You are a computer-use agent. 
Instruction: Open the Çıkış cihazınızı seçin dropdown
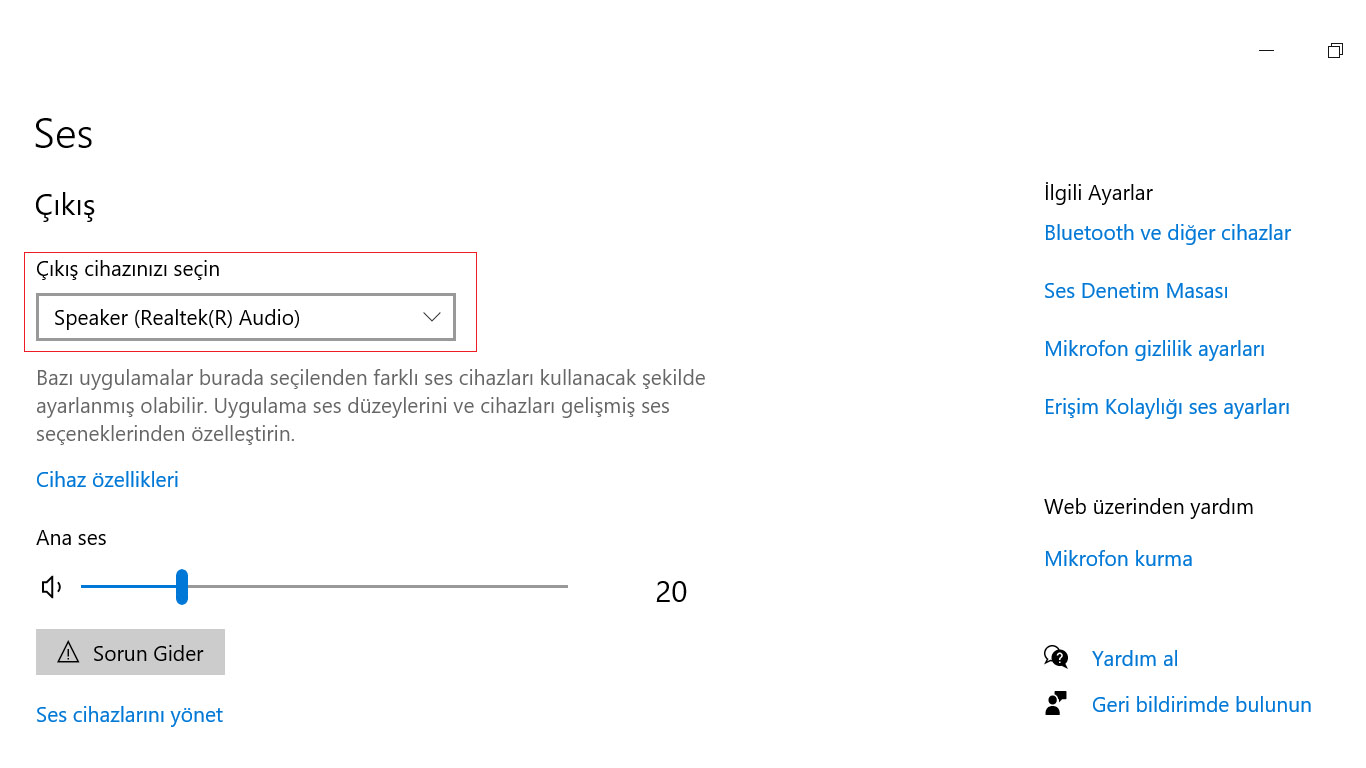(x=246, y=317)
